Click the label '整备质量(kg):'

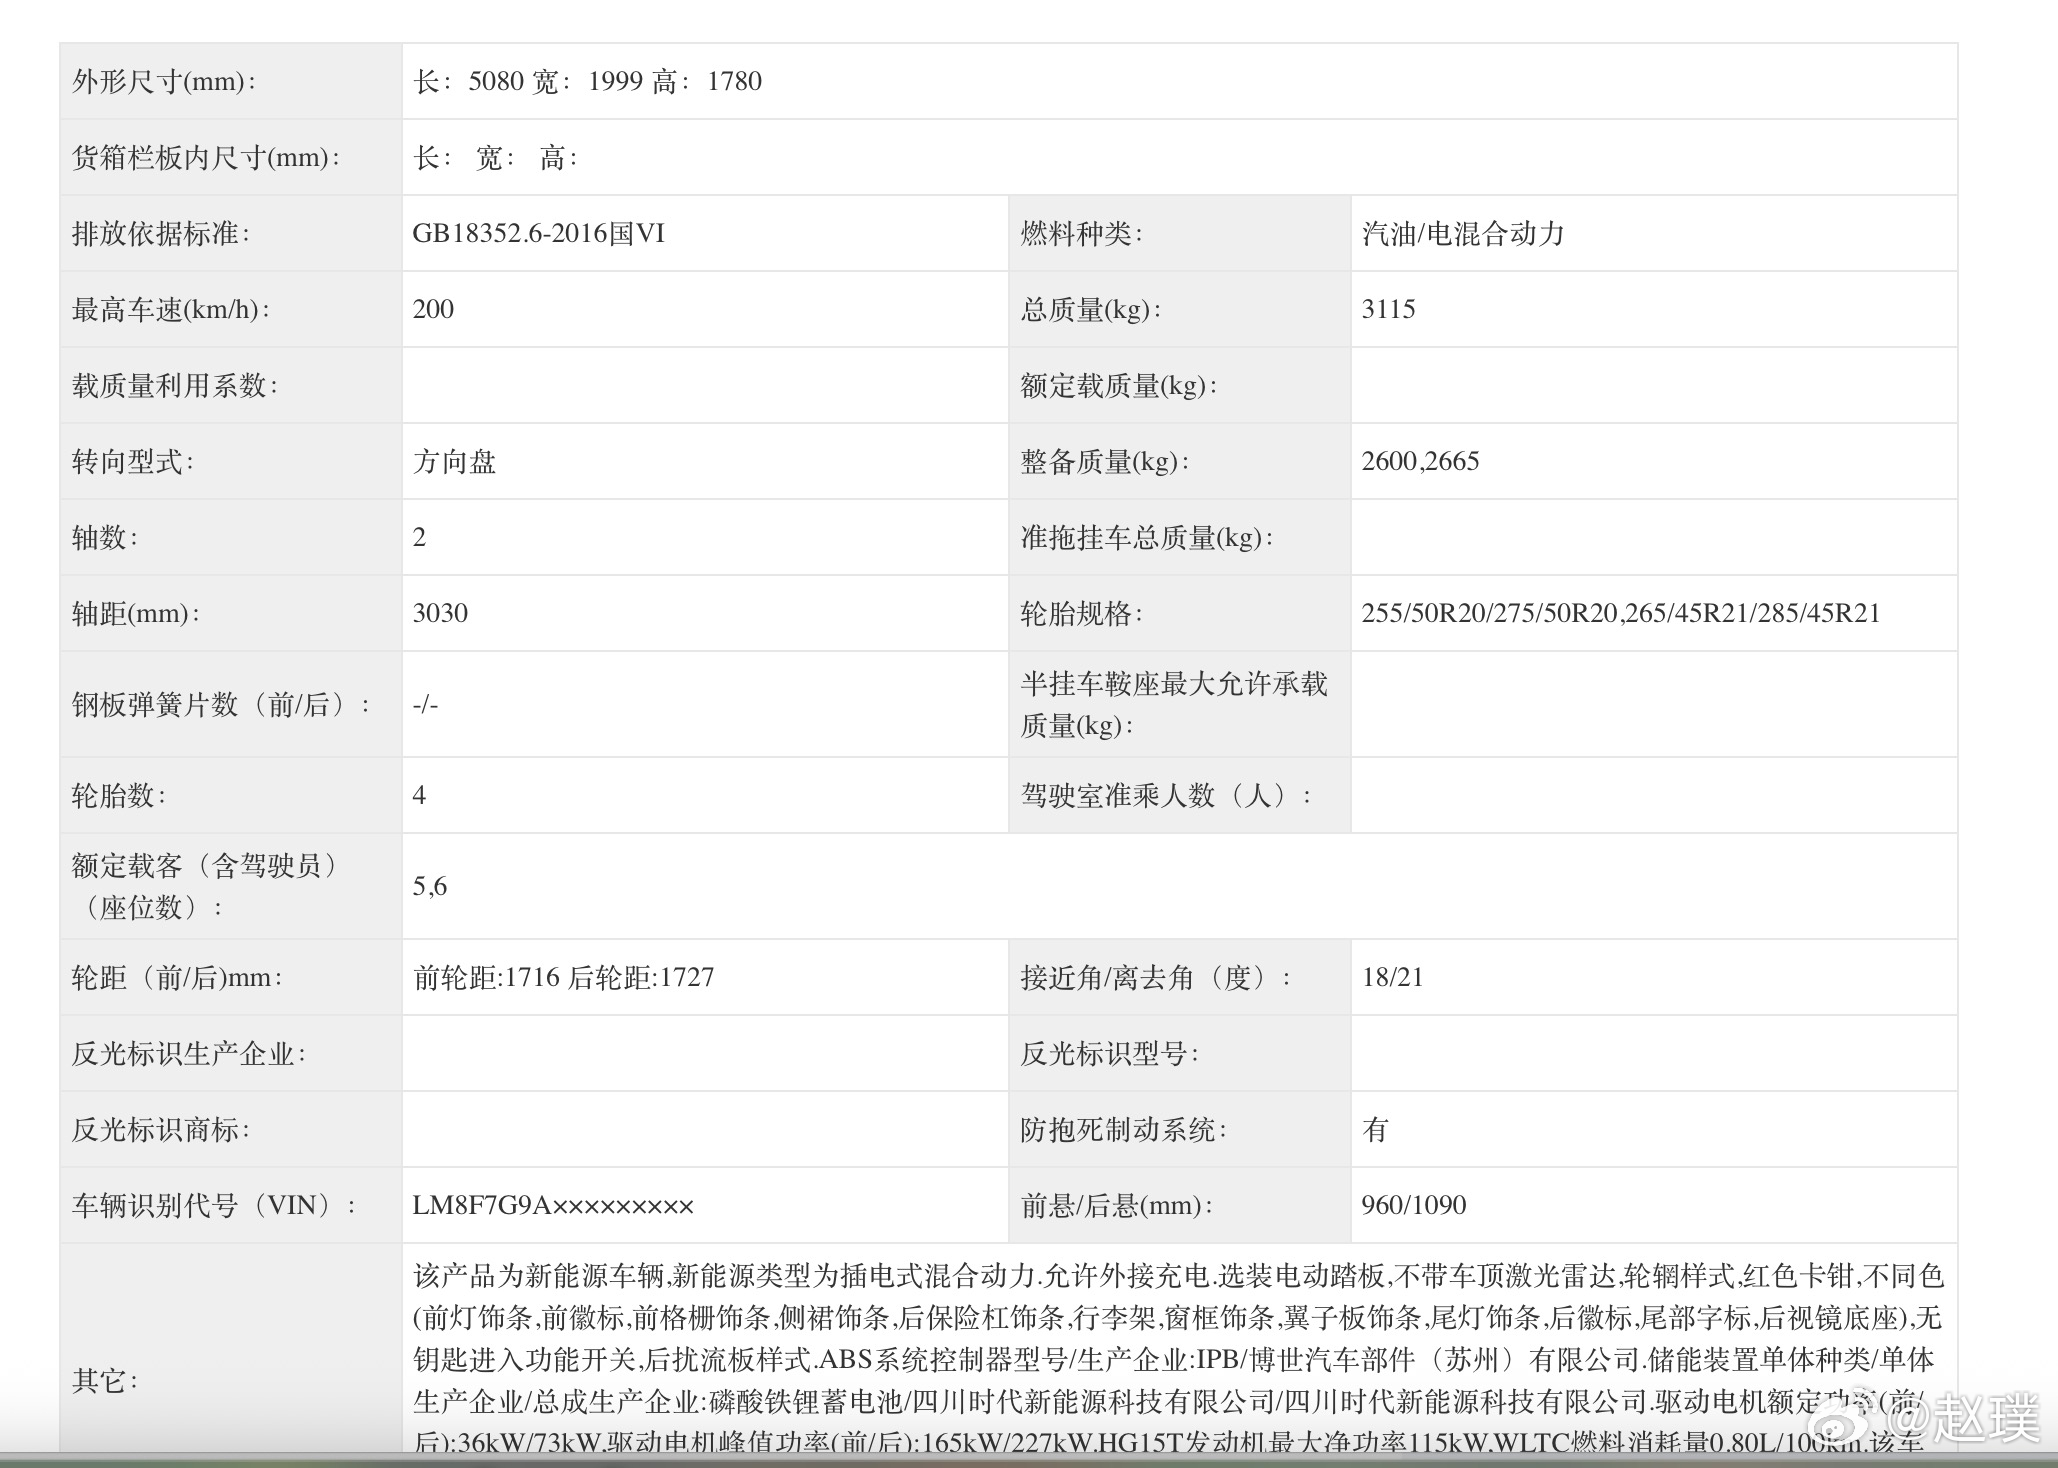[1105, 461]
